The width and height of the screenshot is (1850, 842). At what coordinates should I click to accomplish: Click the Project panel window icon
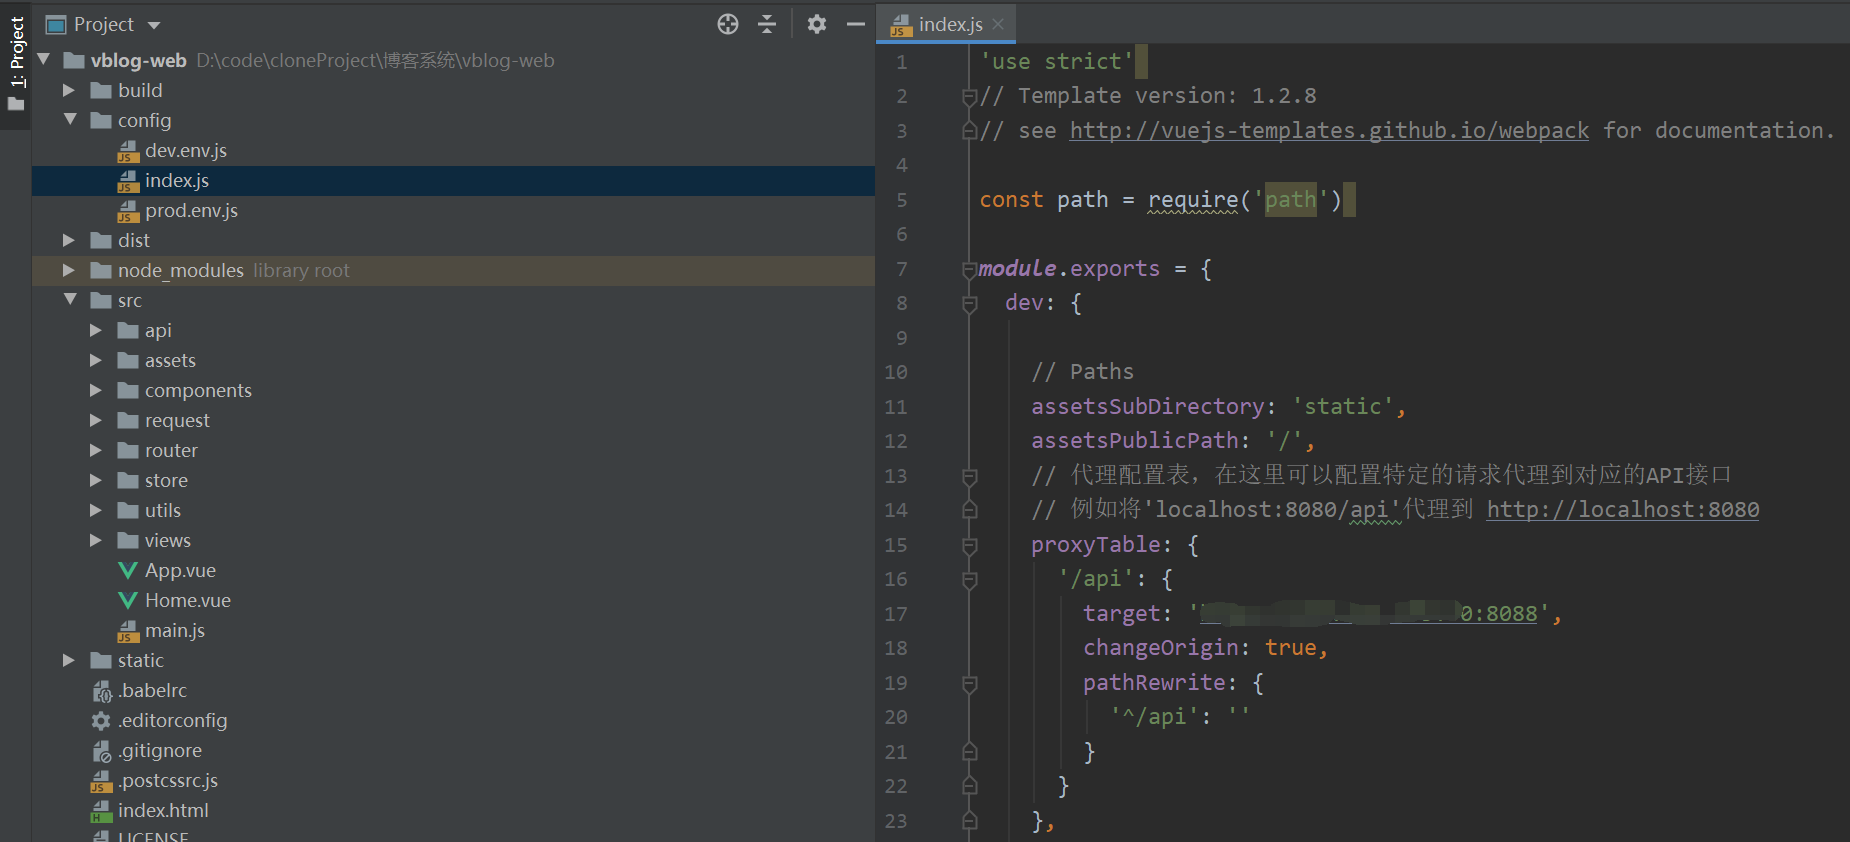[x=56, y=25]
